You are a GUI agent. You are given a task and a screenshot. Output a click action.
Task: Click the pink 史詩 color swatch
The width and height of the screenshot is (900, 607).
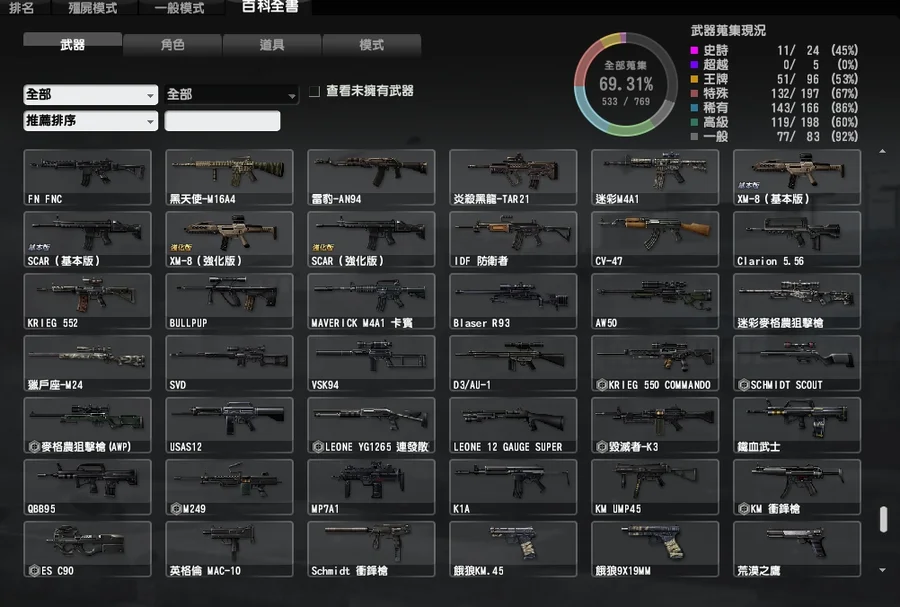(x=694, y=50)
